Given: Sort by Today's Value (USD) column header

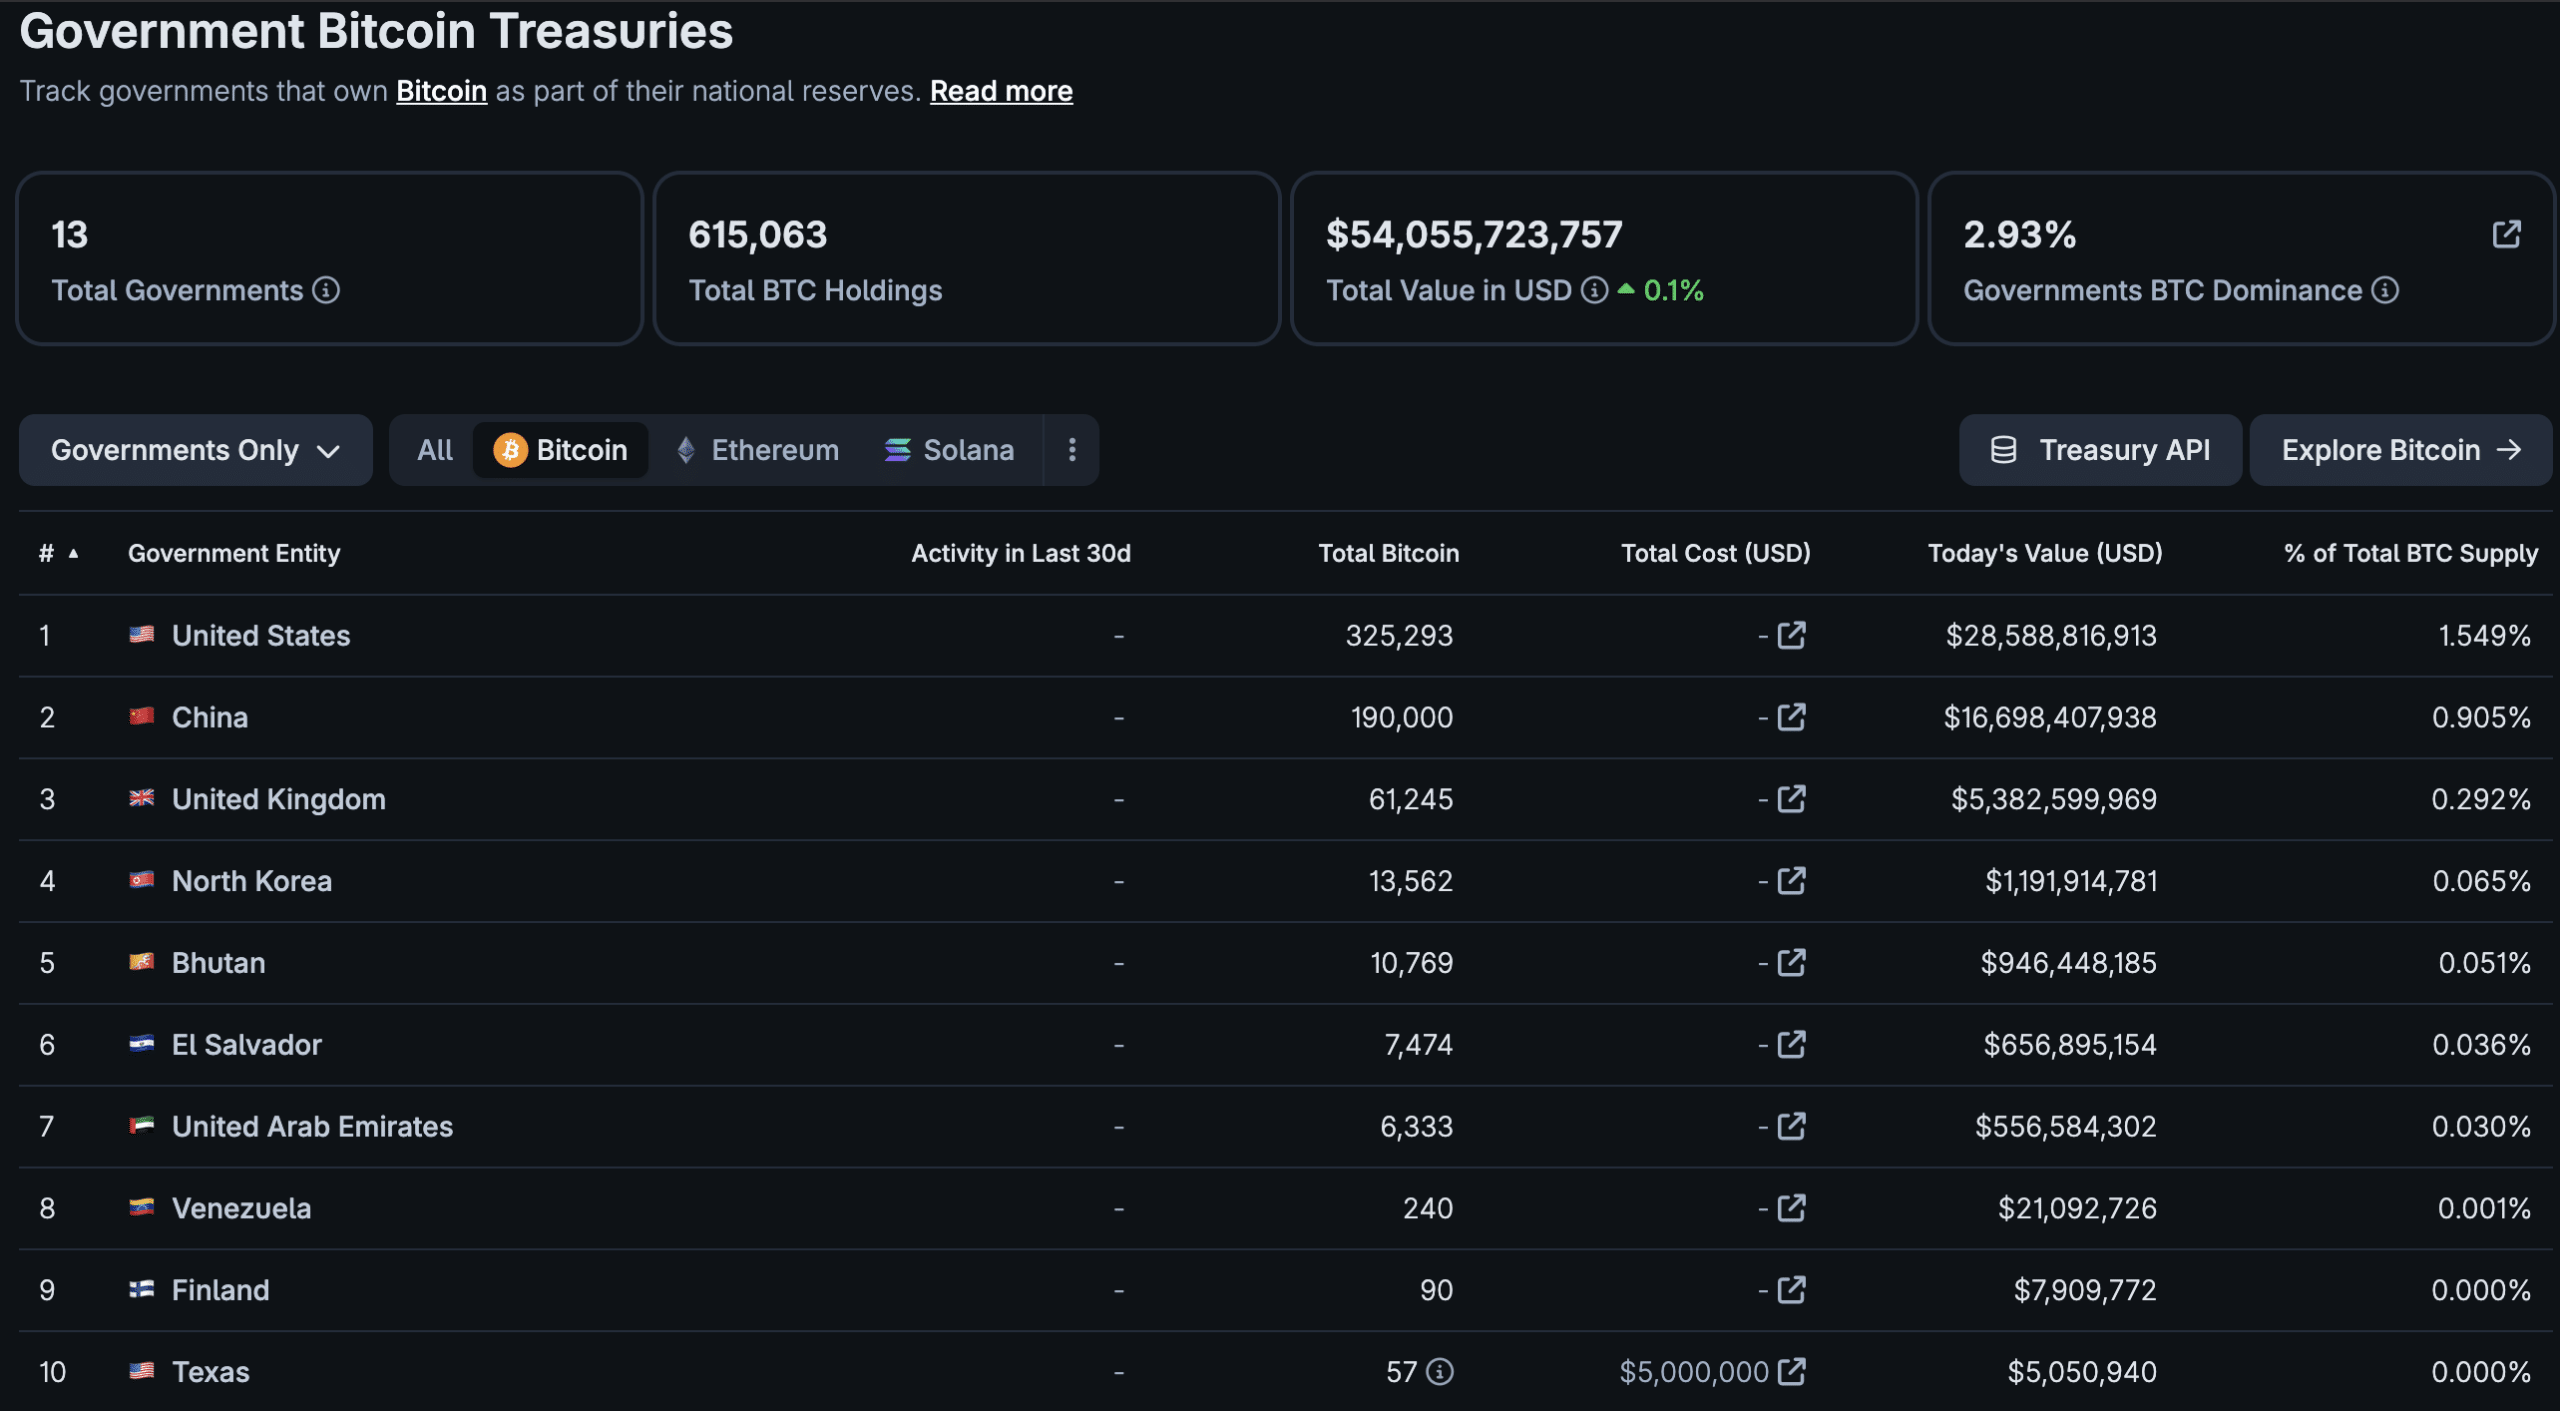Looking at the screenshot, I should (x=2044, y=553).
